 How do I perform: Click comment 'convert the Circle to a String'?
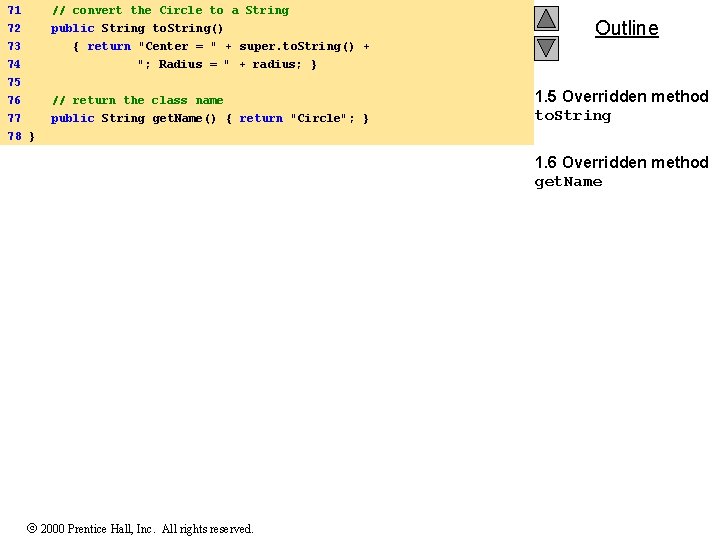click(170, 10)
